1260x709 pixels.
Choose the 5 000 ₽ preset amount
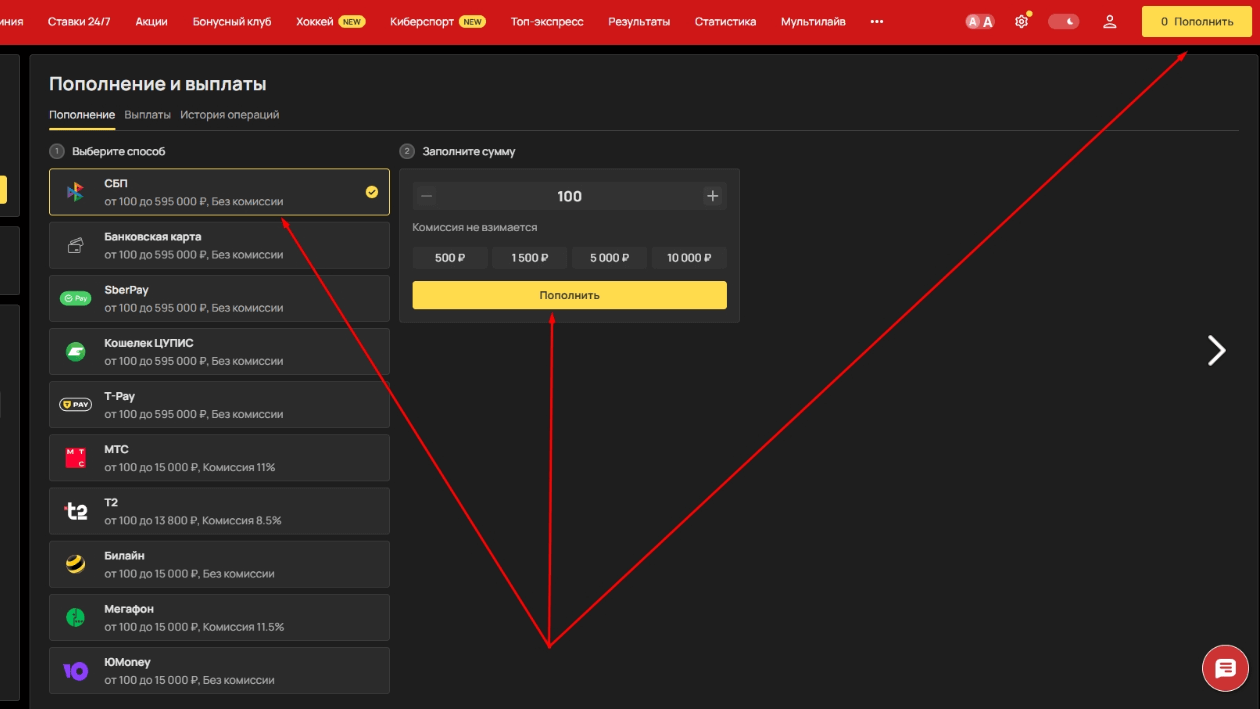(x=609, y=258)
